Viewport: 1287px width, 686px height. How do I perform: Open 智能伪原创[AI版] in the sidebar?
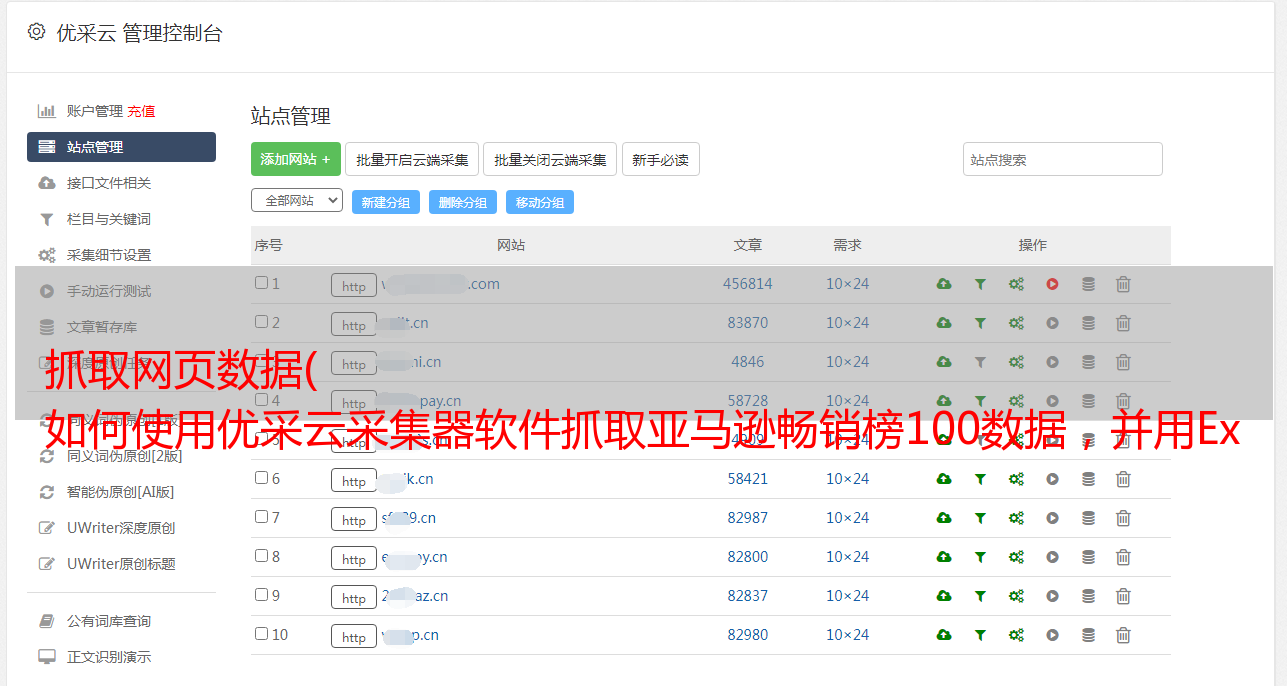121,492
